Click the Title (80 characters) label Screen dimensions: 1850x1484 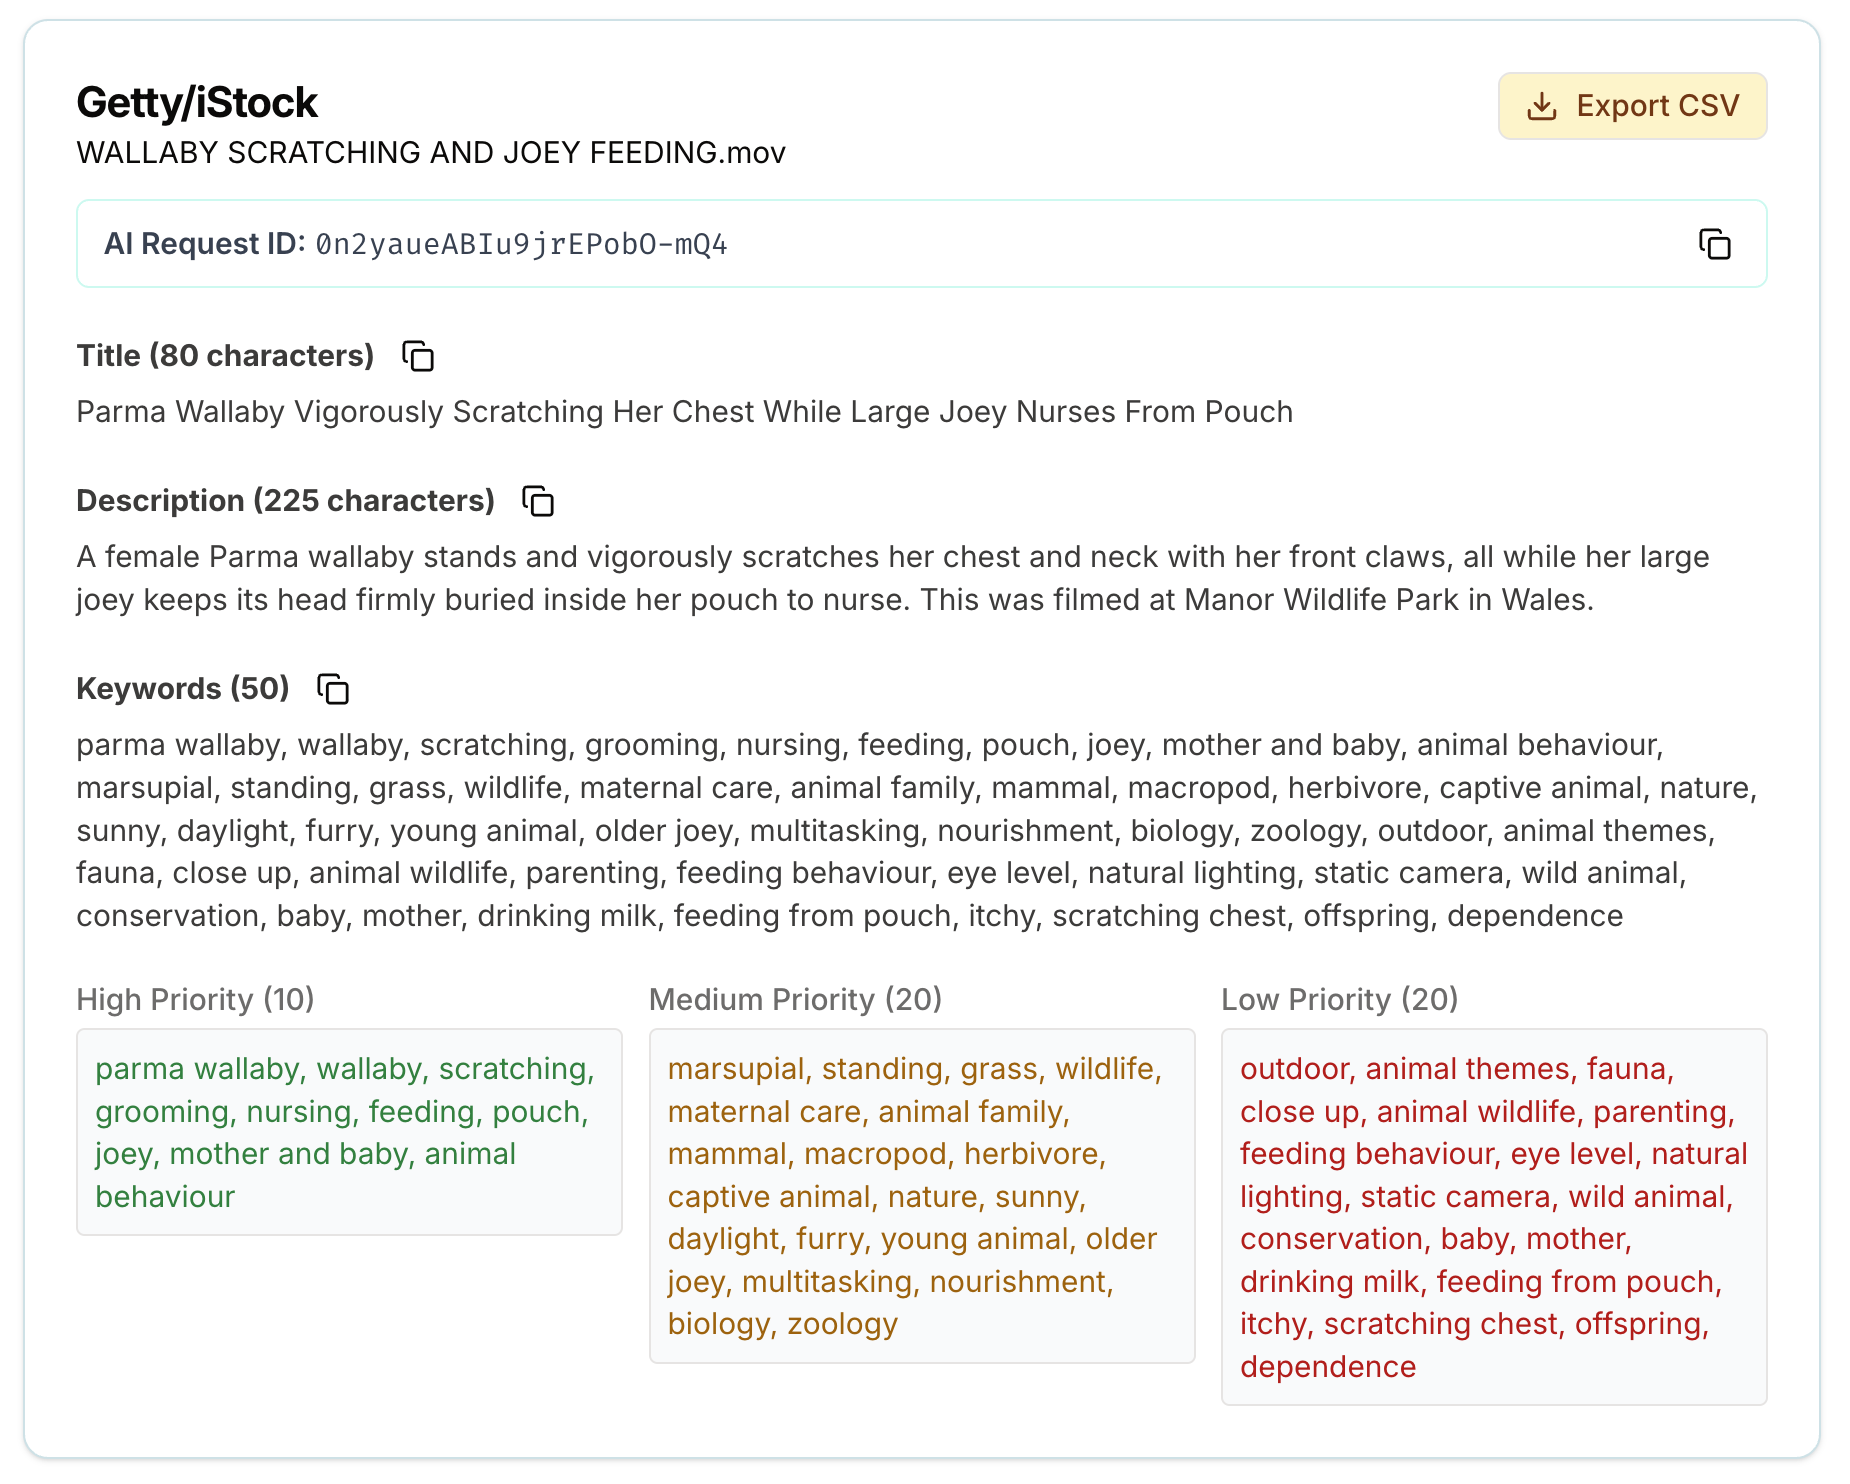225,356
